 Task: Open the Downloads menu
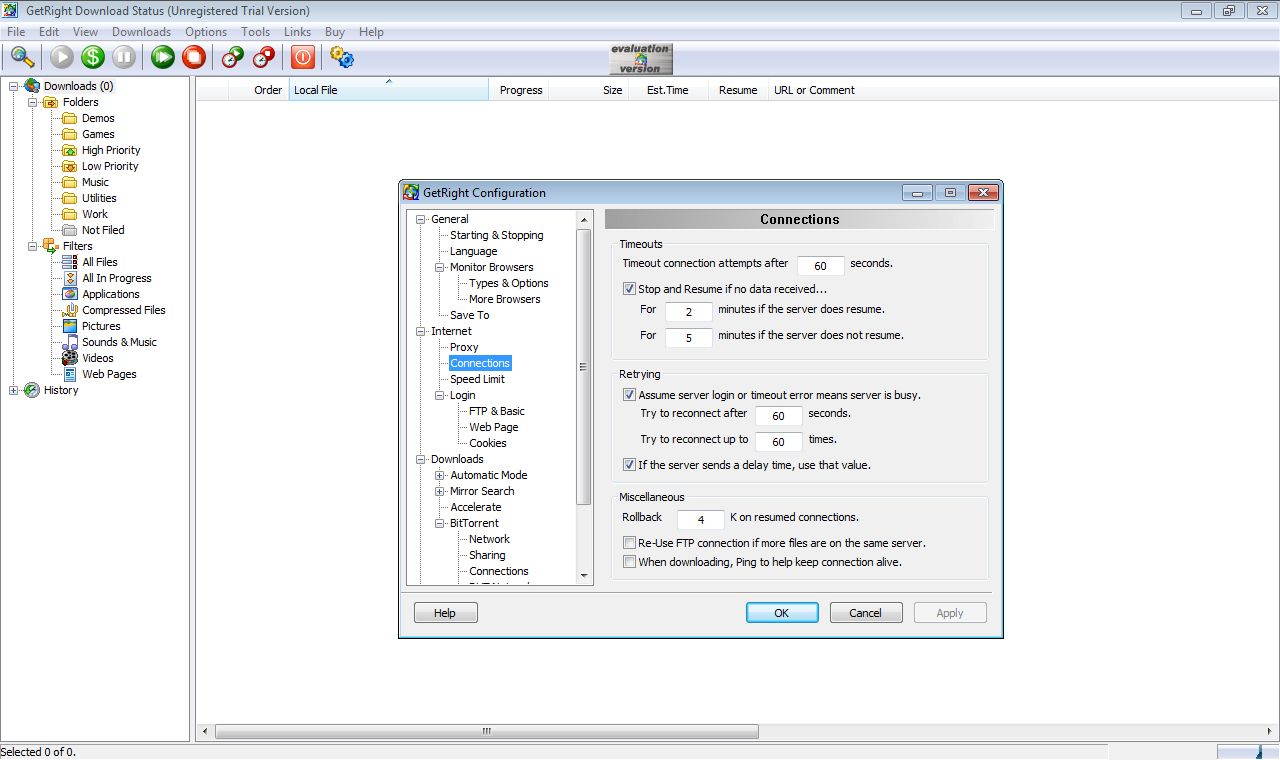tap(141, 32)
